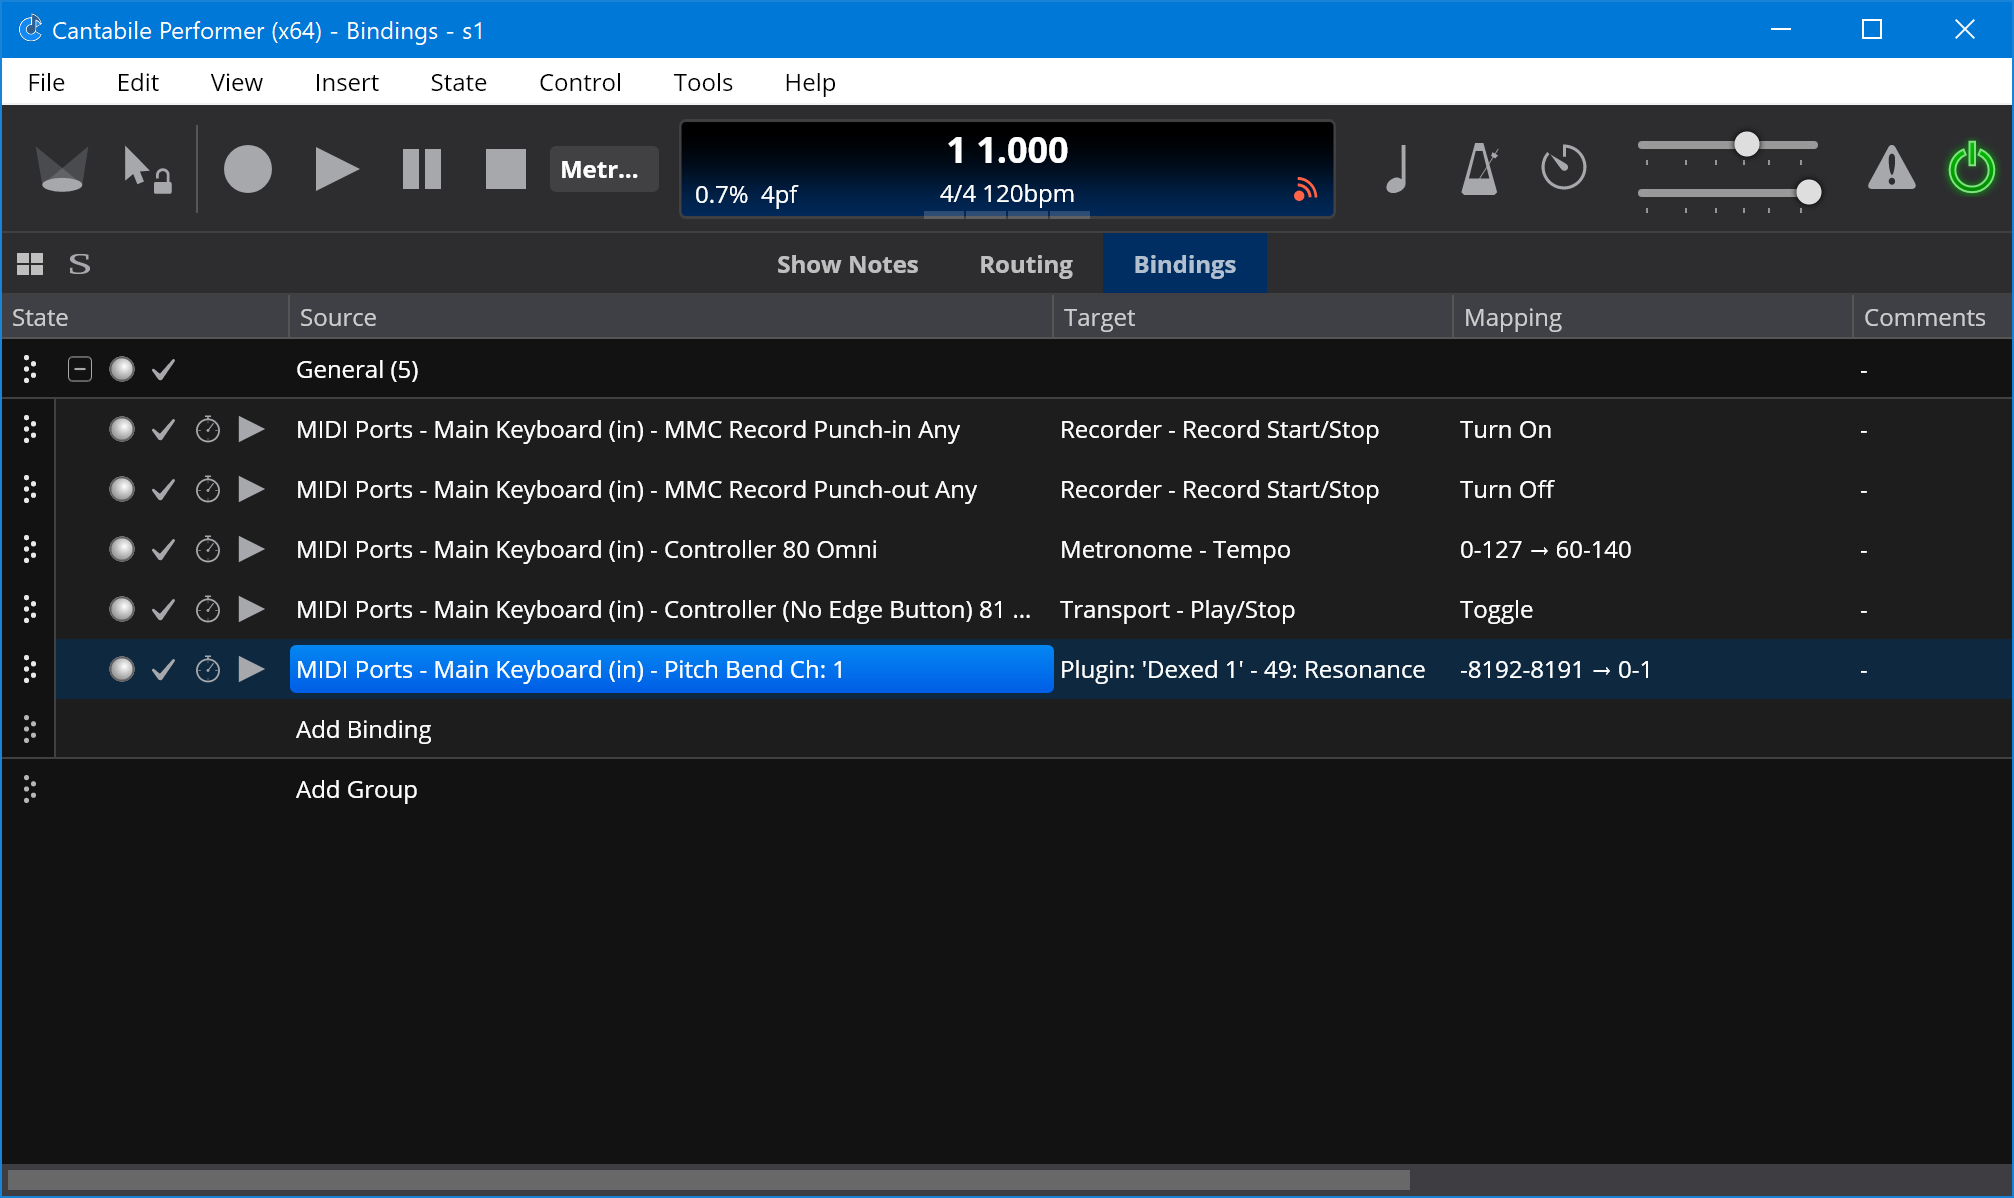Open the Edit menu

(138, 82)
